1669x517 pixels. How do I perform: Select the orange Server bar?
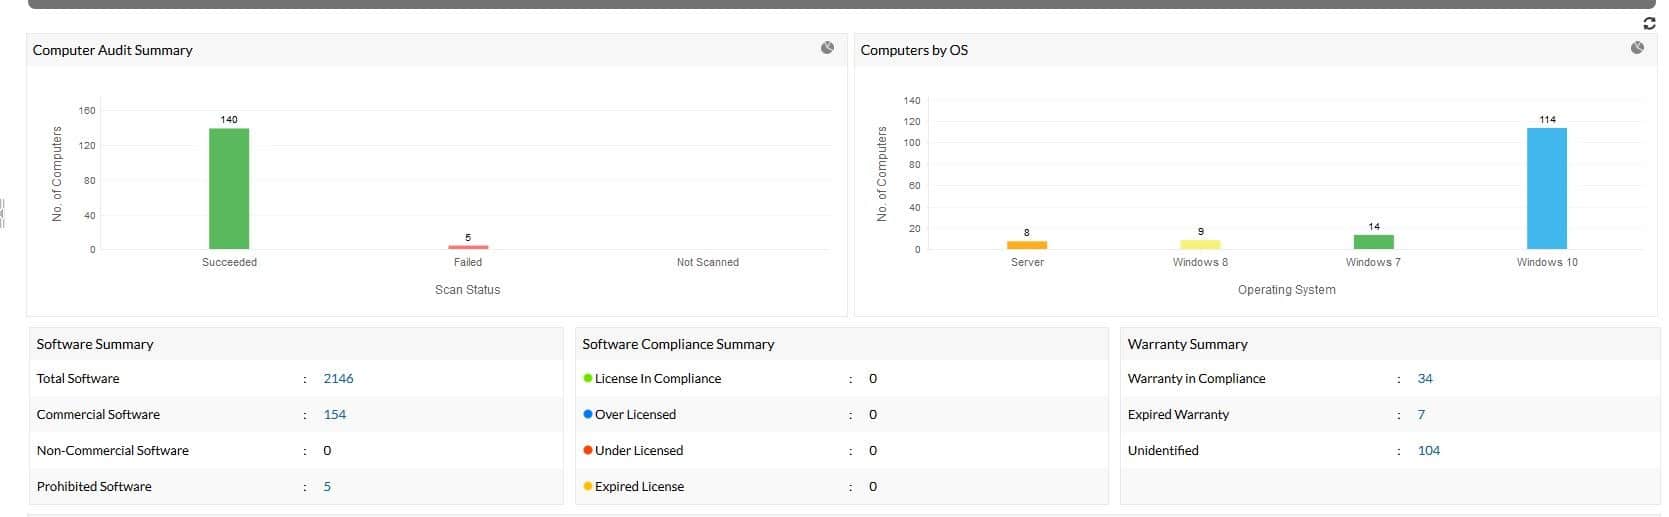coord(1027,245)
